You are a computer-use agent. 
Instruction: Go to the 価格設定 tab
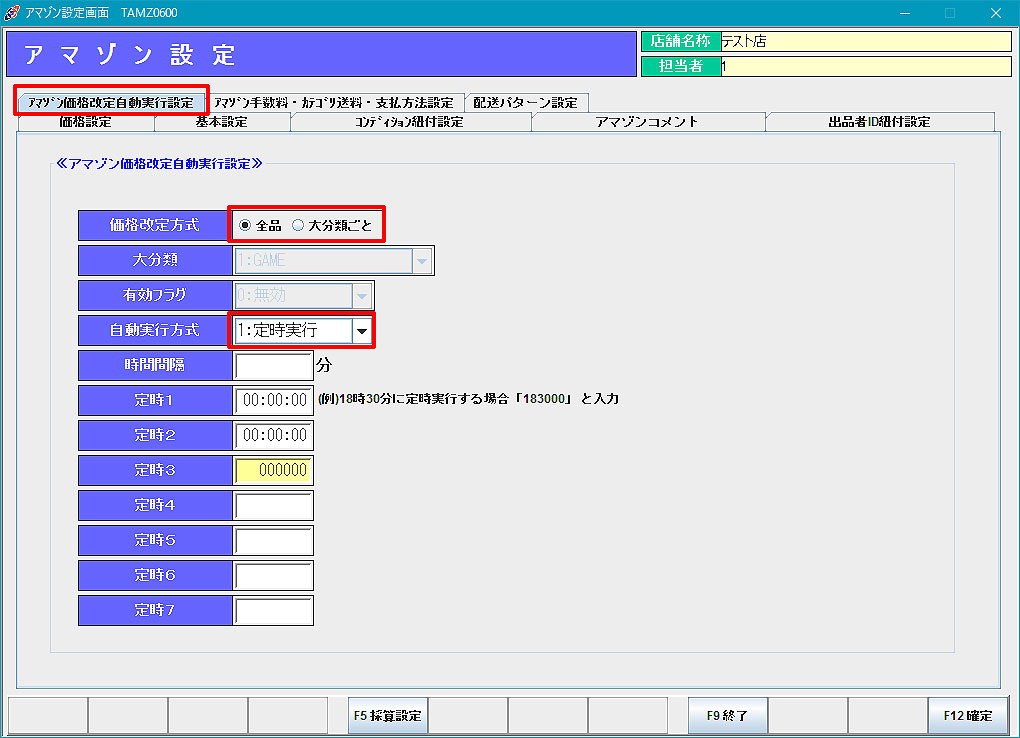click(x=86, y=122)
